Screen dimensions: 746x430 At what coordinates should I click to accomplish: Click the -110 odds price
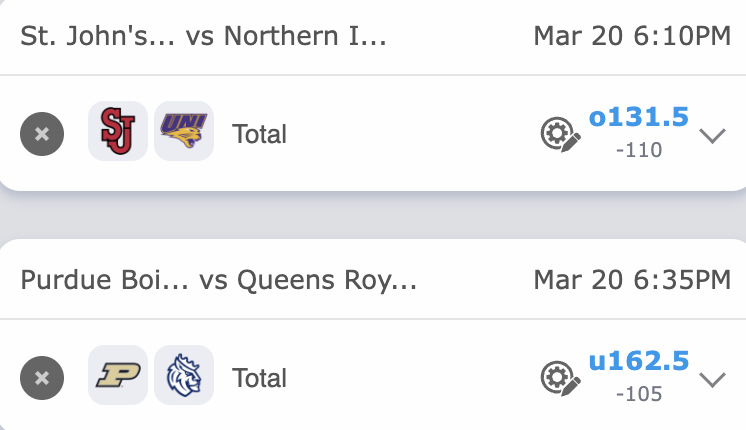pyautogui.click(x=639, y=150)
